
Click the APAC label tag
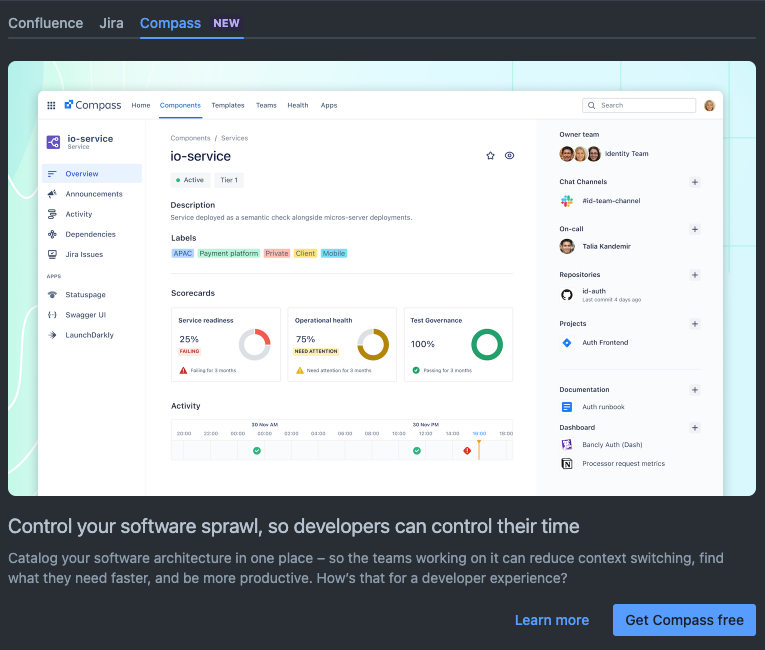point(182,253)
